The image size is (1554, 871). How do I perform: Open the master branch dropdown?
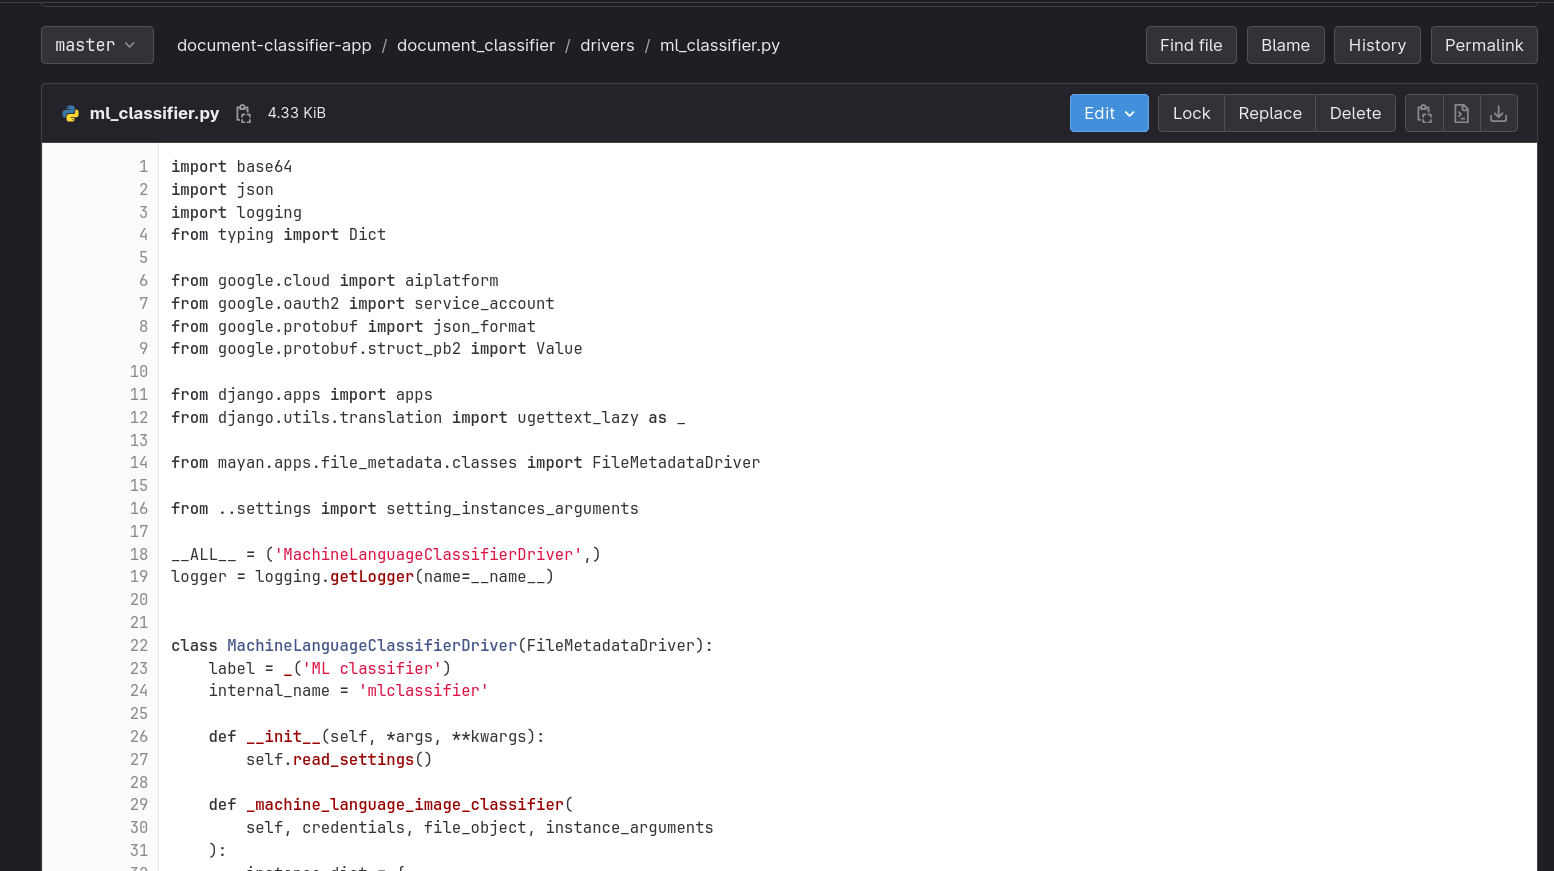click(x=97, y=45)
